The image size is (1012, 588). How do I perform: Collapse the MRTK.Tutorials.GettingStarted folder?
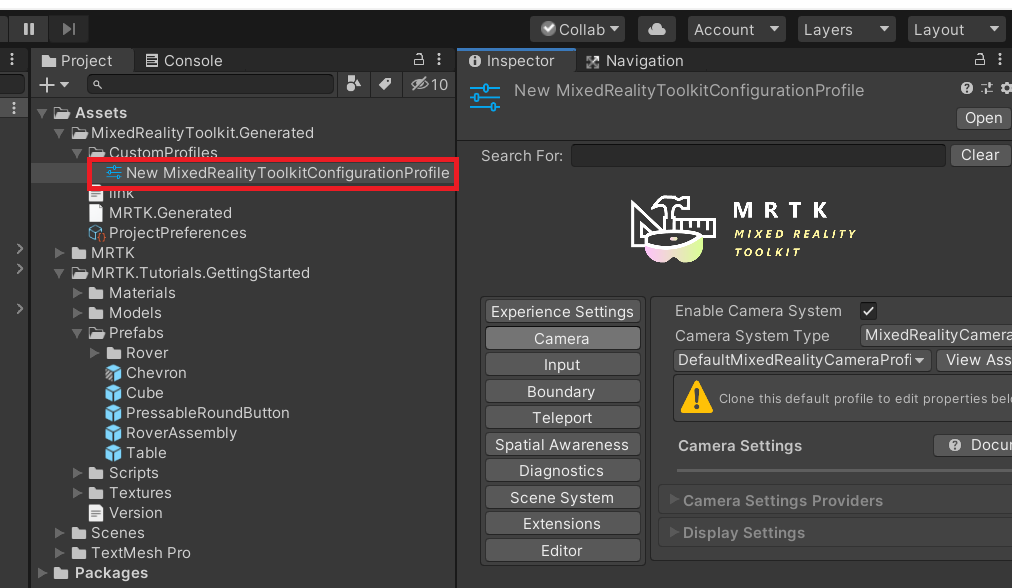tap(59, 273)
